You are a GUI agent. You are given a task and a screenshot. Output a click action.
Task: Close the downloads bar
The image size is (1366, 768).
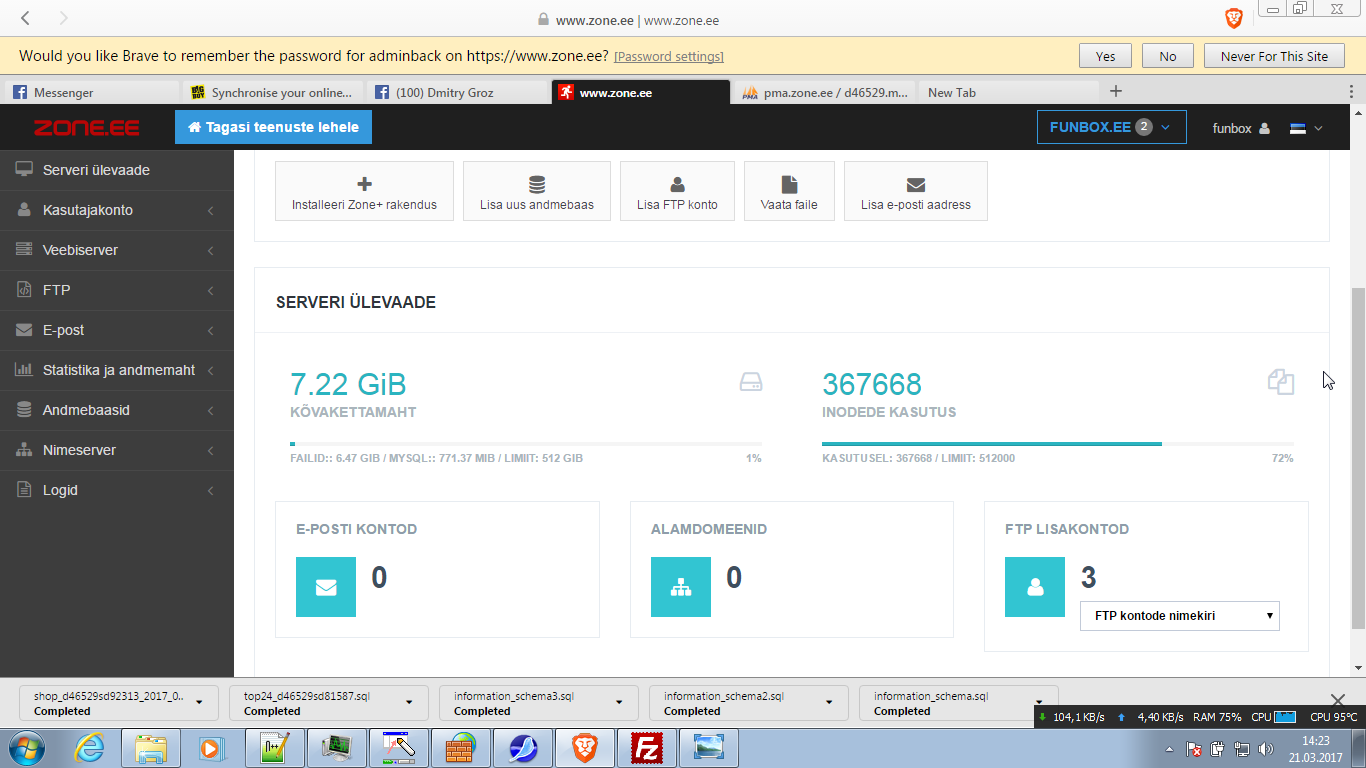pyautogui.click(x=1339, y=700)
